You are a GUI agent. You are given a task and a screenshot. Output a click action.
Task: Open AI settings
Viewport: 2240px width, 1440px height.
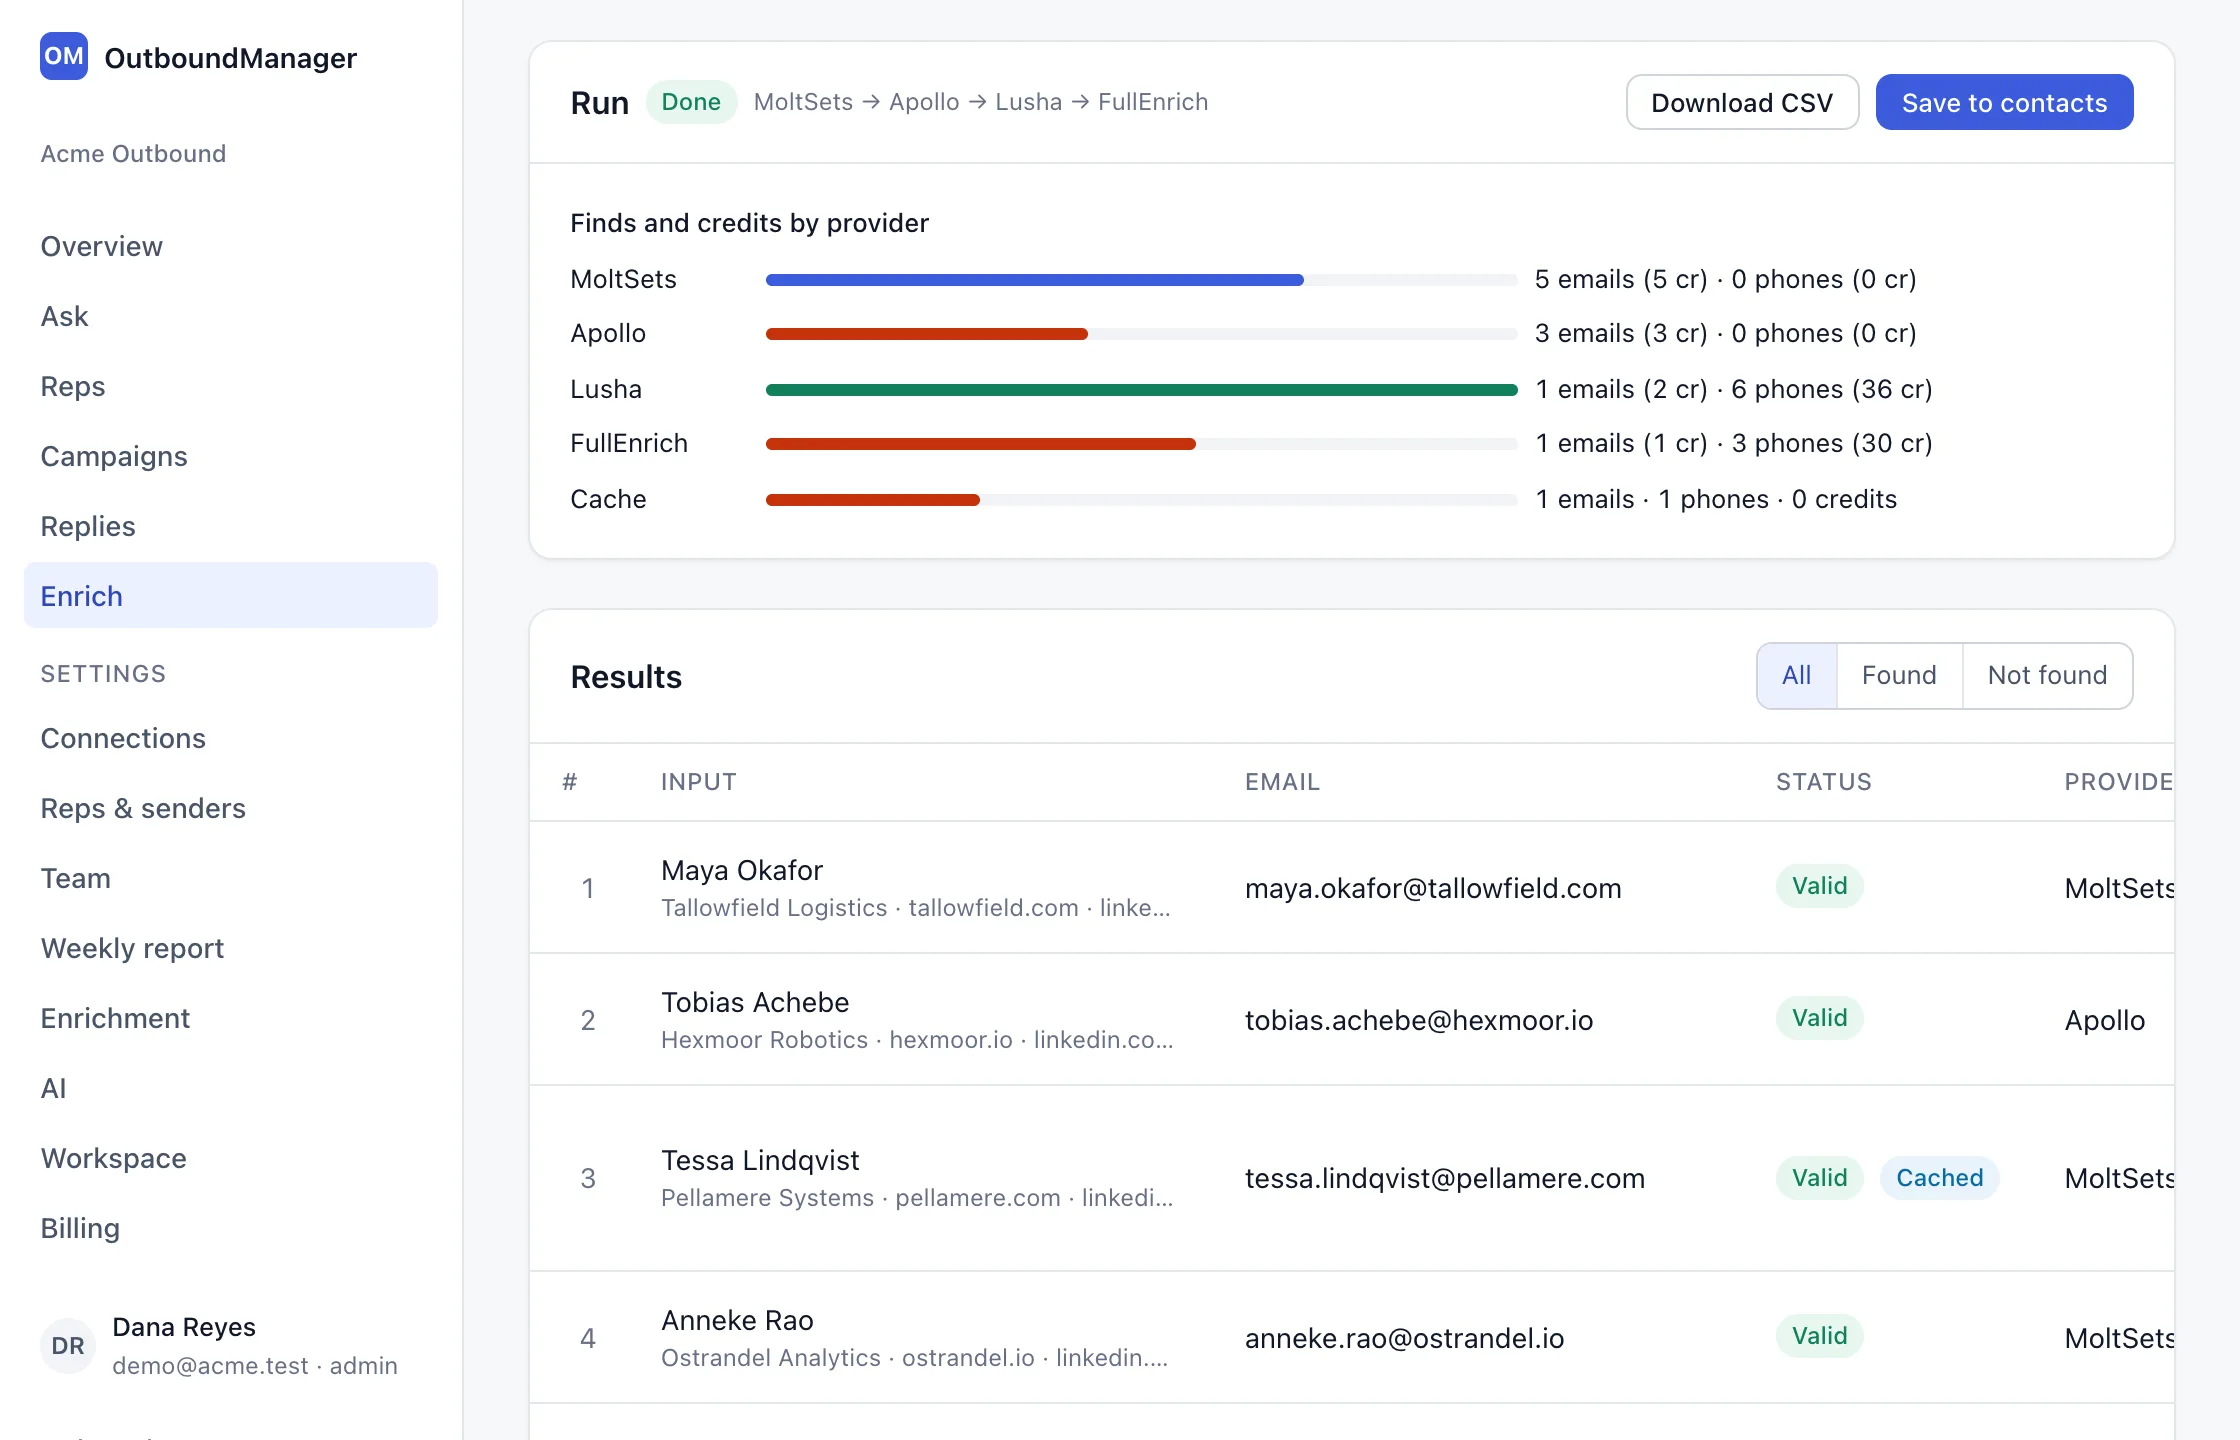tap(231, 1088)
